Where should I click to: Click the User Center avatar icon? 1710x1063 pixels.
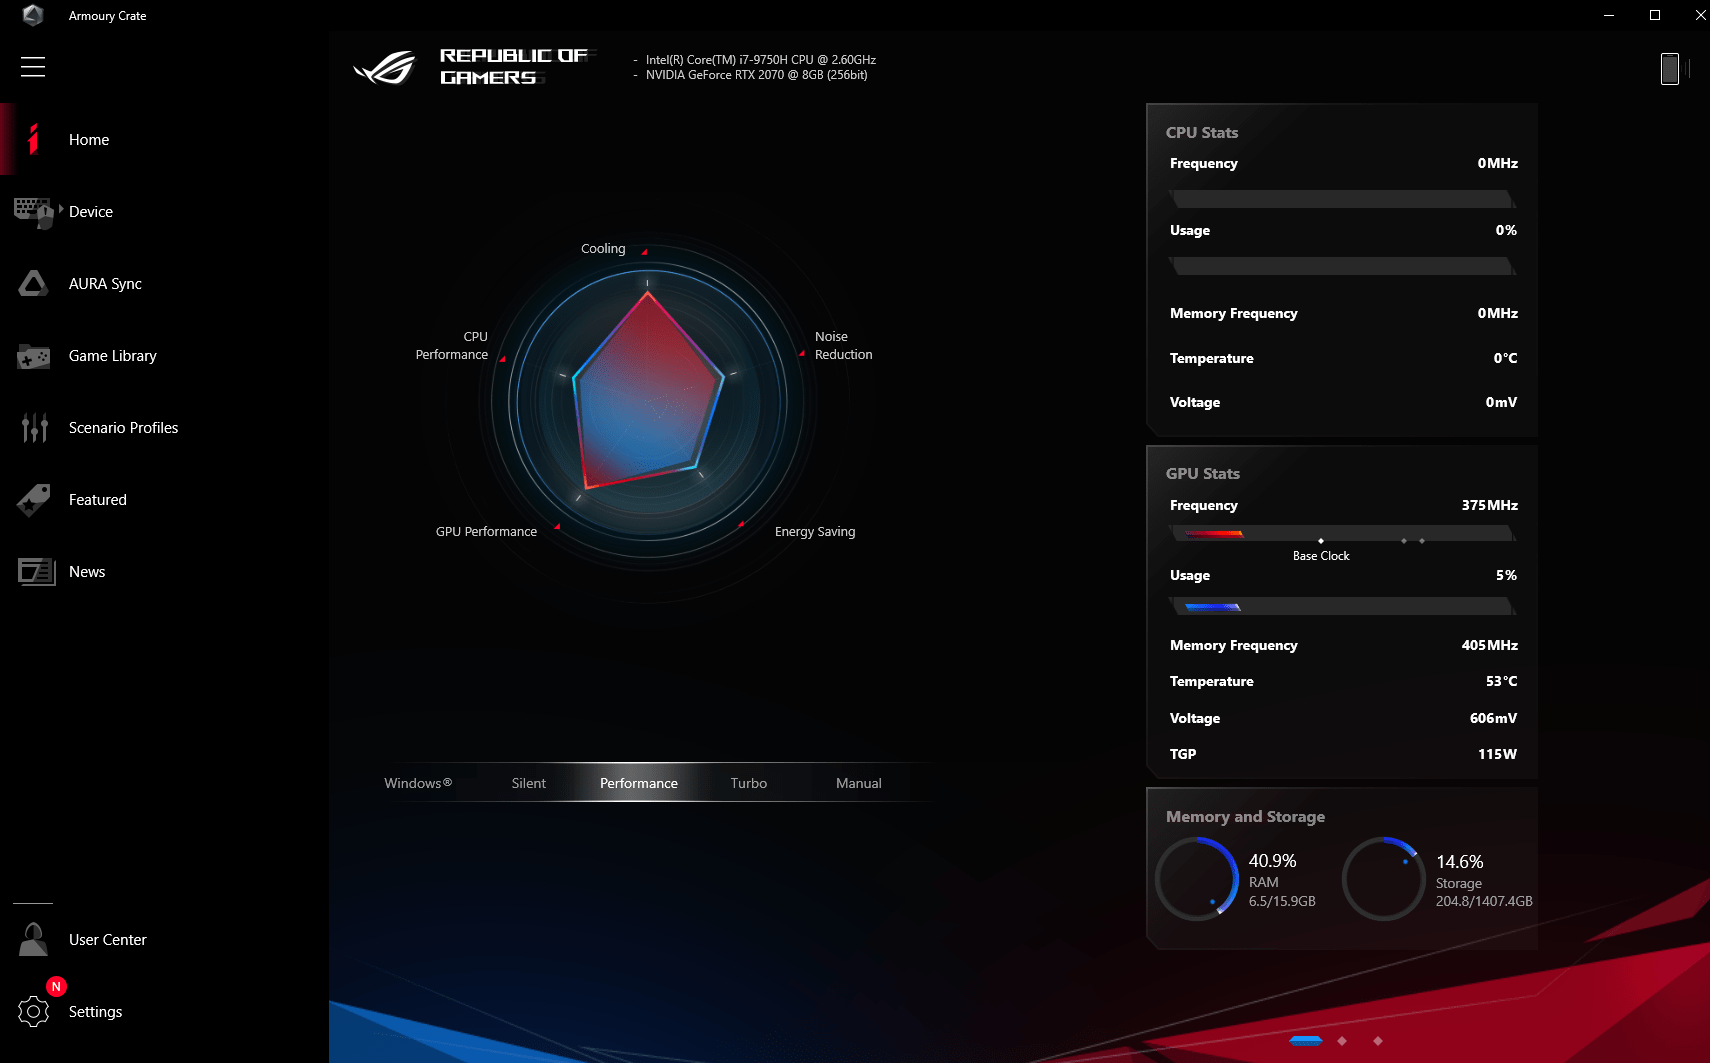33,940
